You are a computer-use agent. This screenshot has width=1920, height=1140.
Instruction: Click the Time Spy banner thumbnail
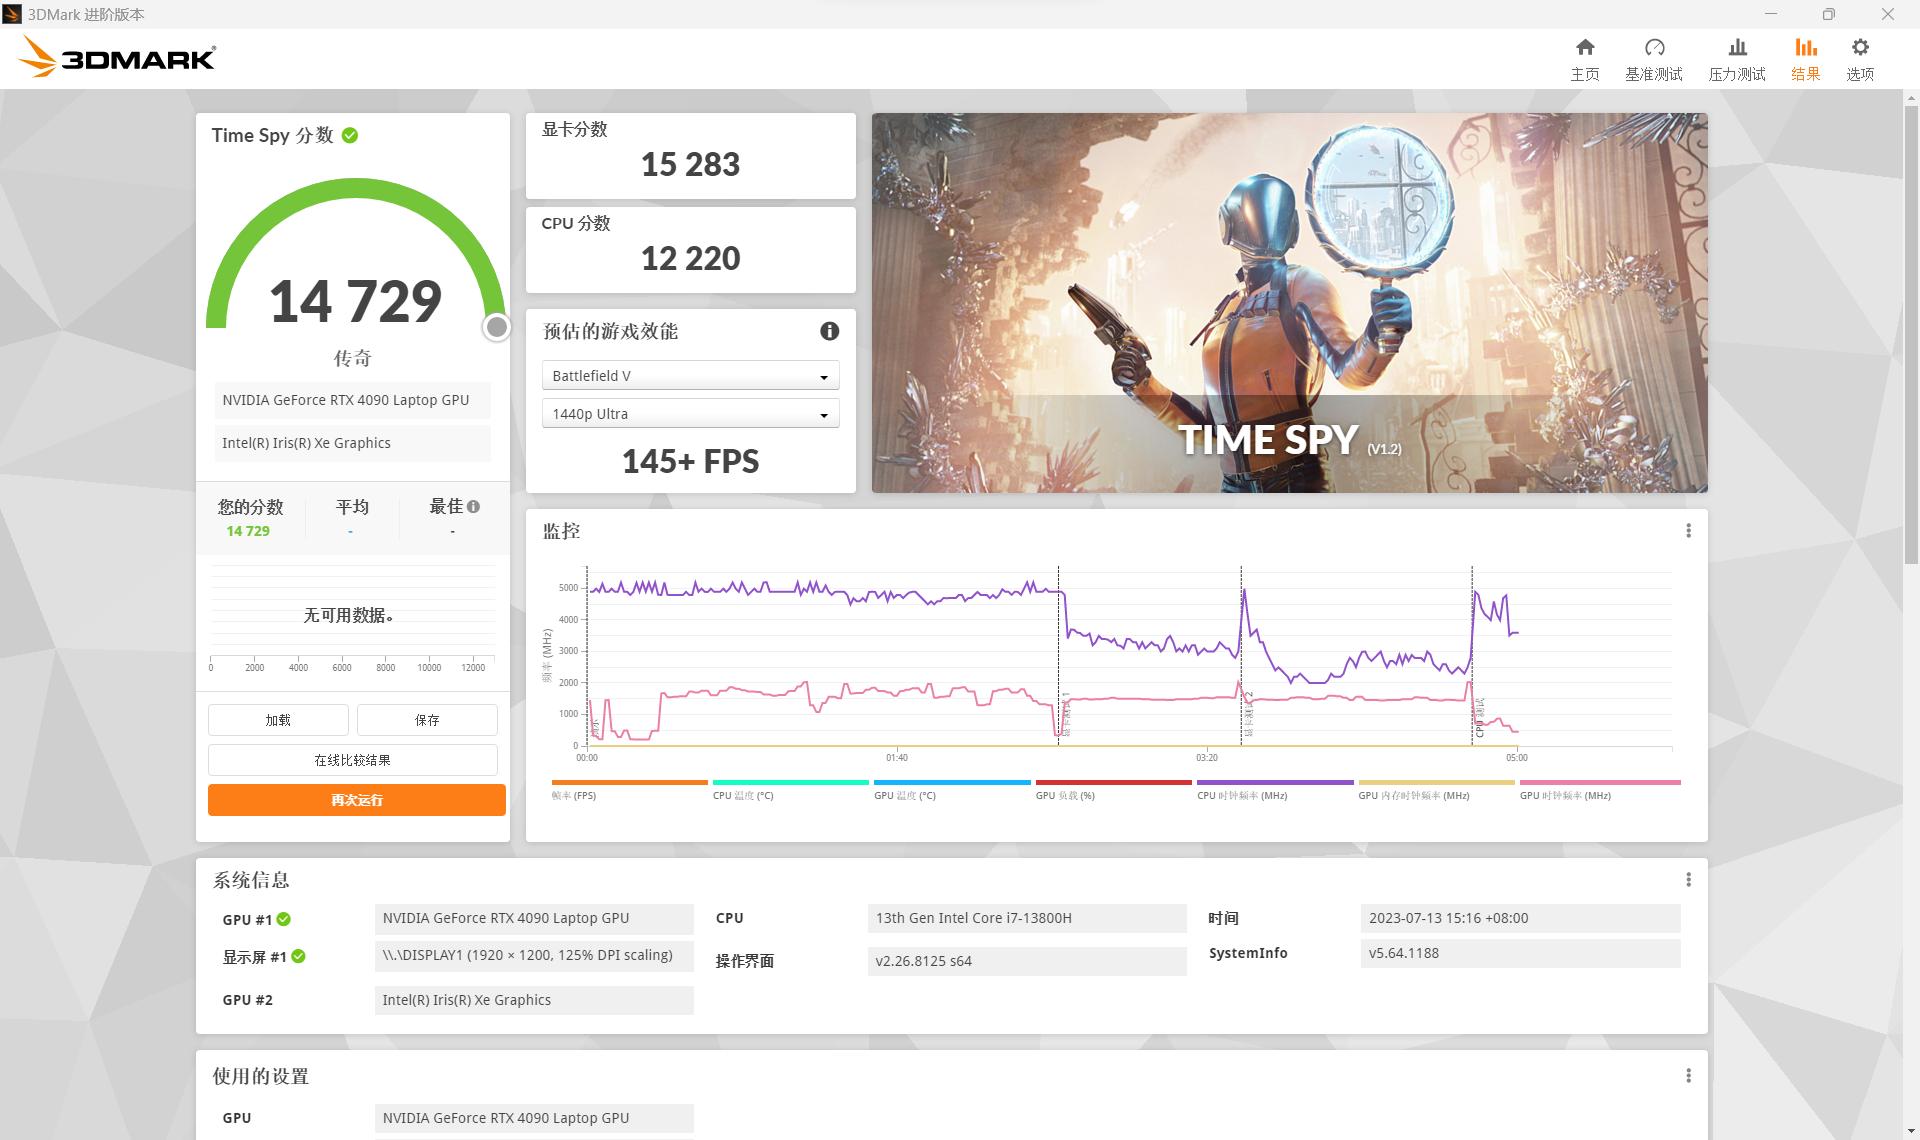(1289, 302)
